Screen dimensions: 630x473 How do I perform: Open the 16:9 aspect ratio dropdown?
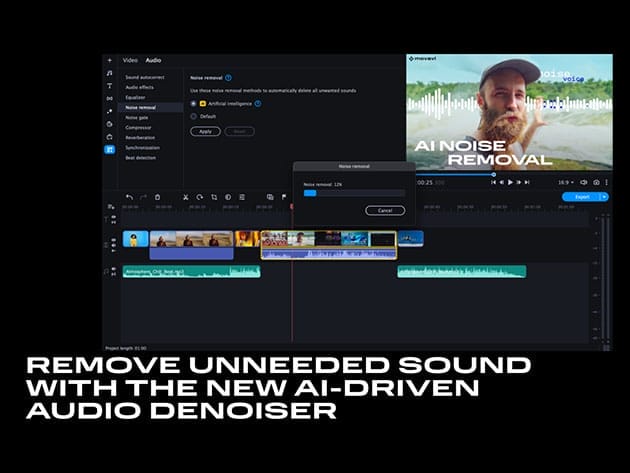tap(565, 183)
